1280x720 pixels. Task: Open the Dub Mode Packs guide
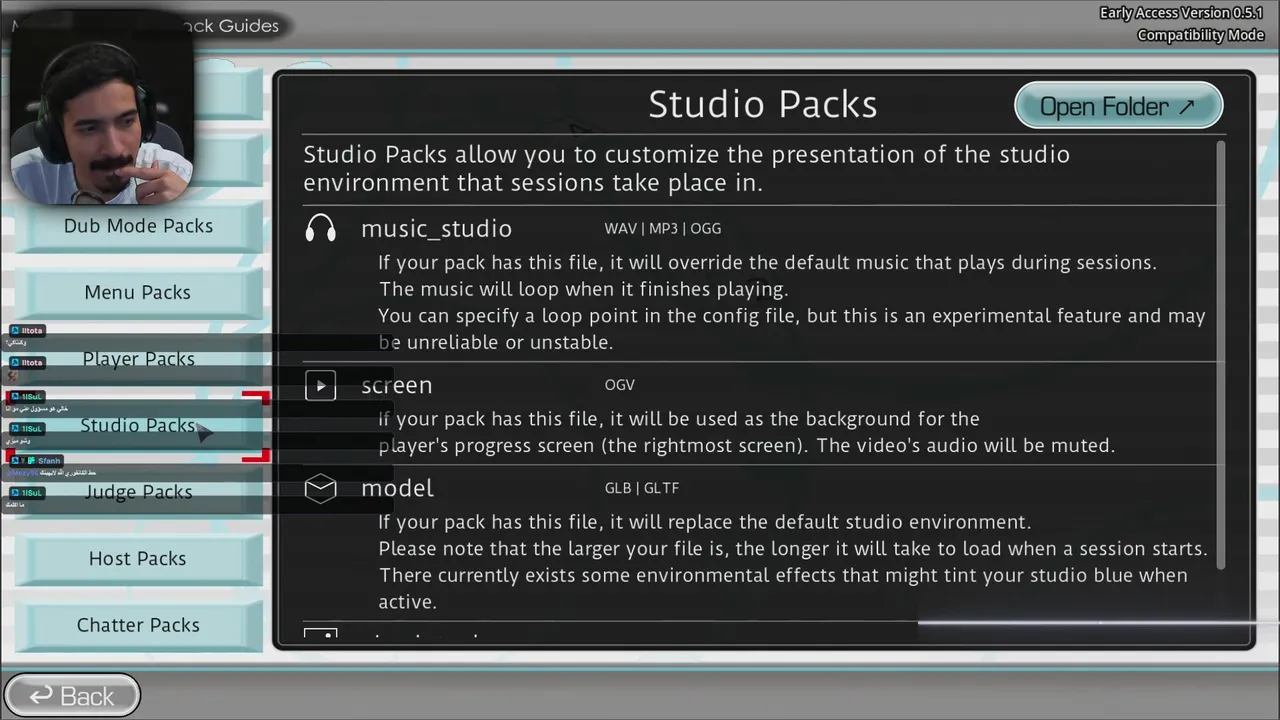click(138, 226)
